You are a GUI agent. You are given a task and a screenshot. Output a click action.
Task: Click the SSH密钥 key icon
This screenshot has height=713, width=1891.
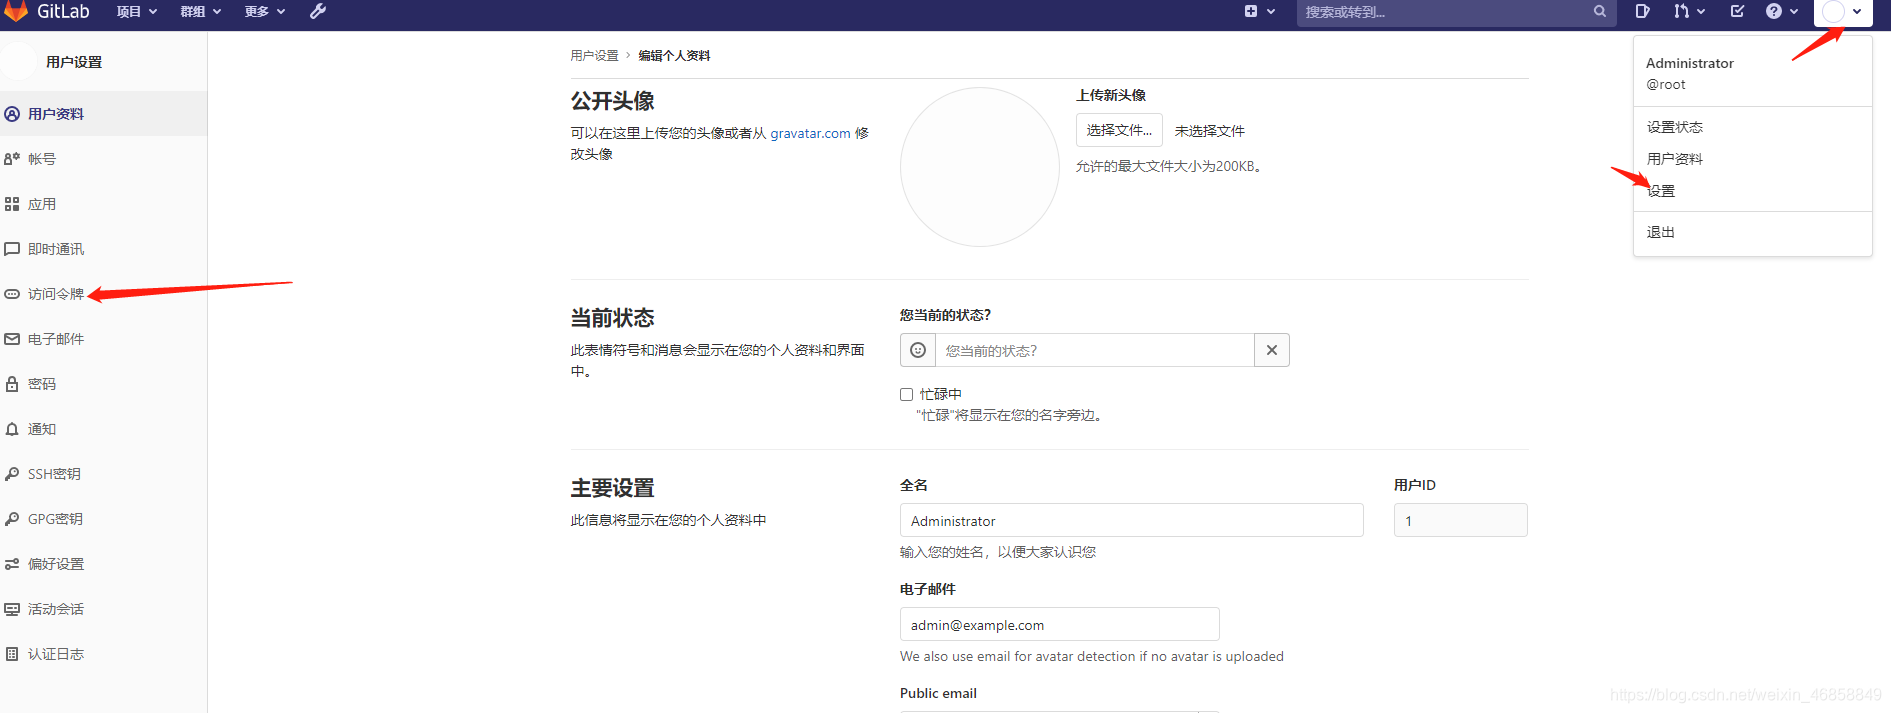tap(12, 474)
